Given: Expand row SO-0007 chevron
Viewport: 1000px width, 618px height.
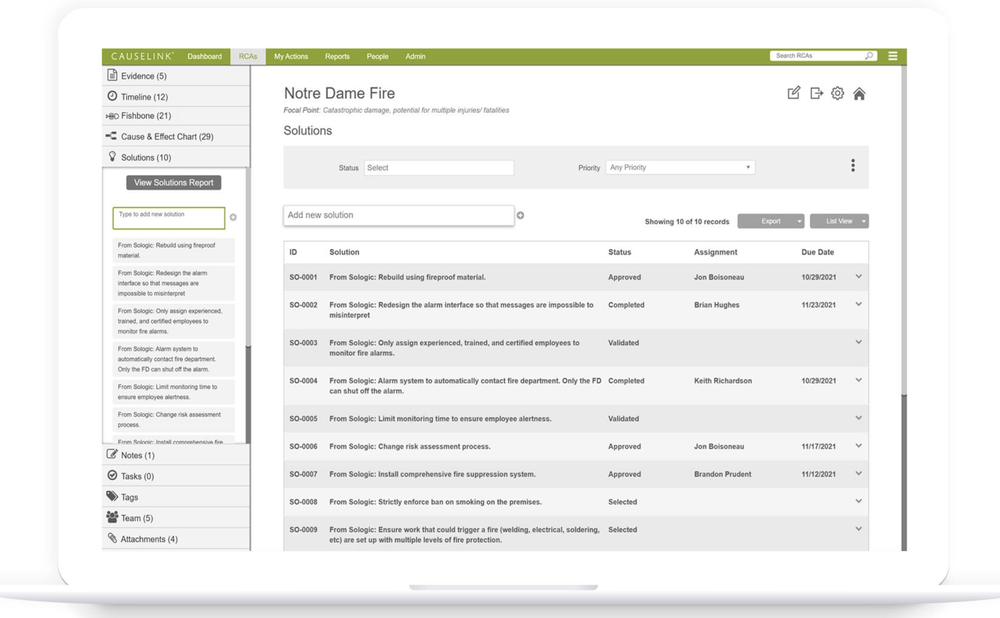Looking at the screenshot, I should (x=858, y=474).
